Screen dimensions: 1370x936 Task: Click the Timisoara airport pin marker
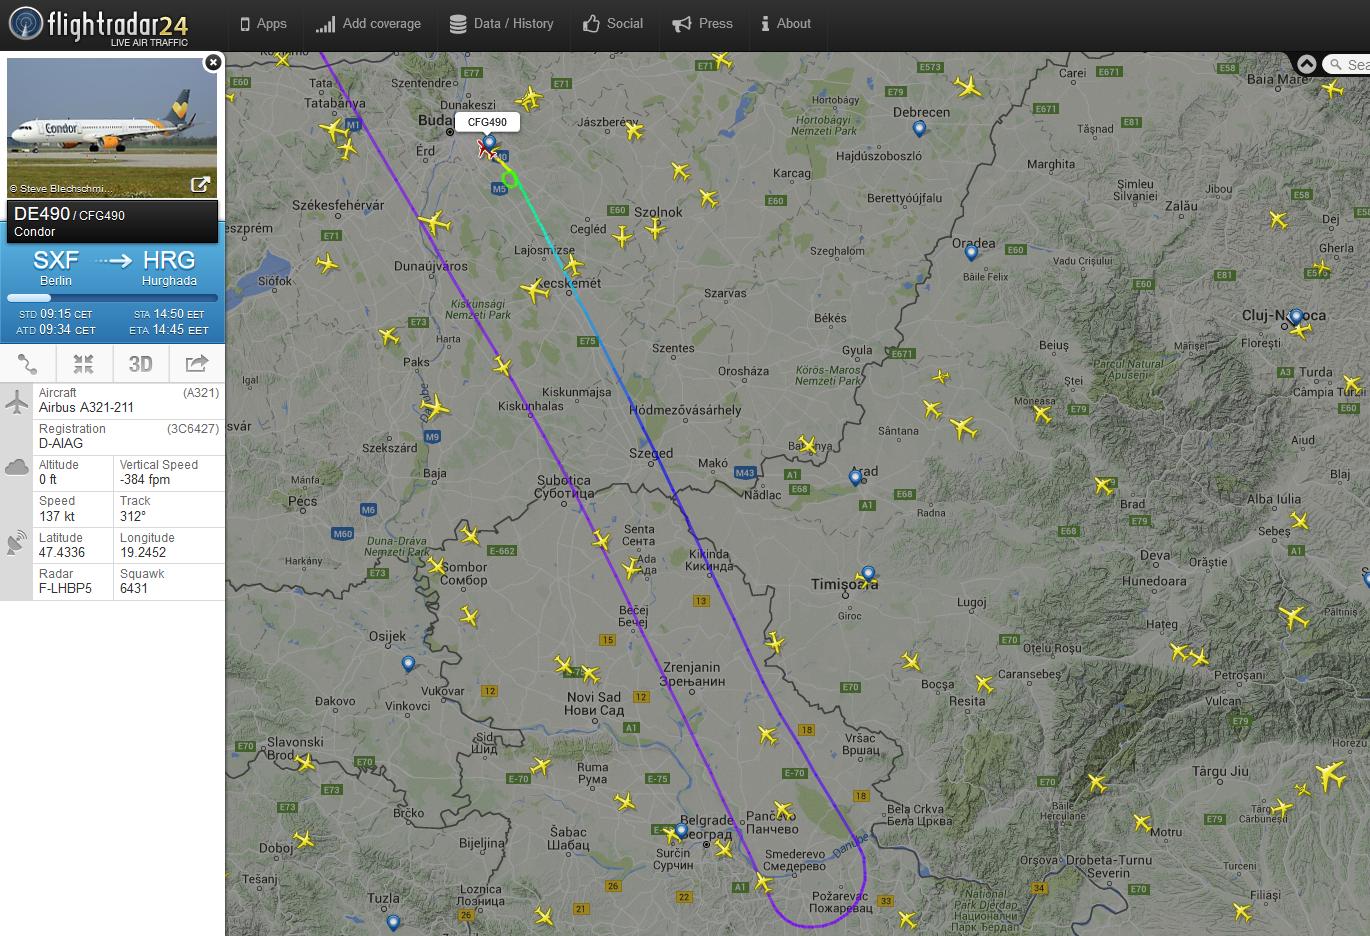(868, 575)
